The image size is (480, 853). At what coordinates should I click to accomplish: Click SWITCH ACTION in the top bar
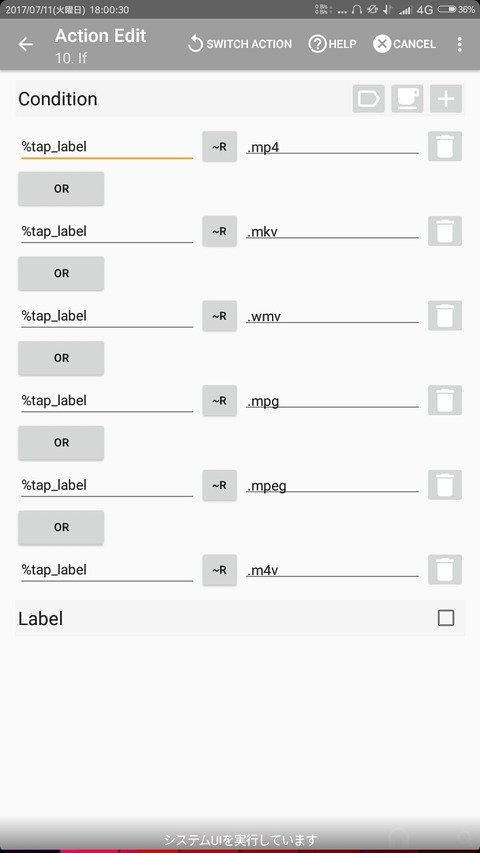[x=239, y=44]
